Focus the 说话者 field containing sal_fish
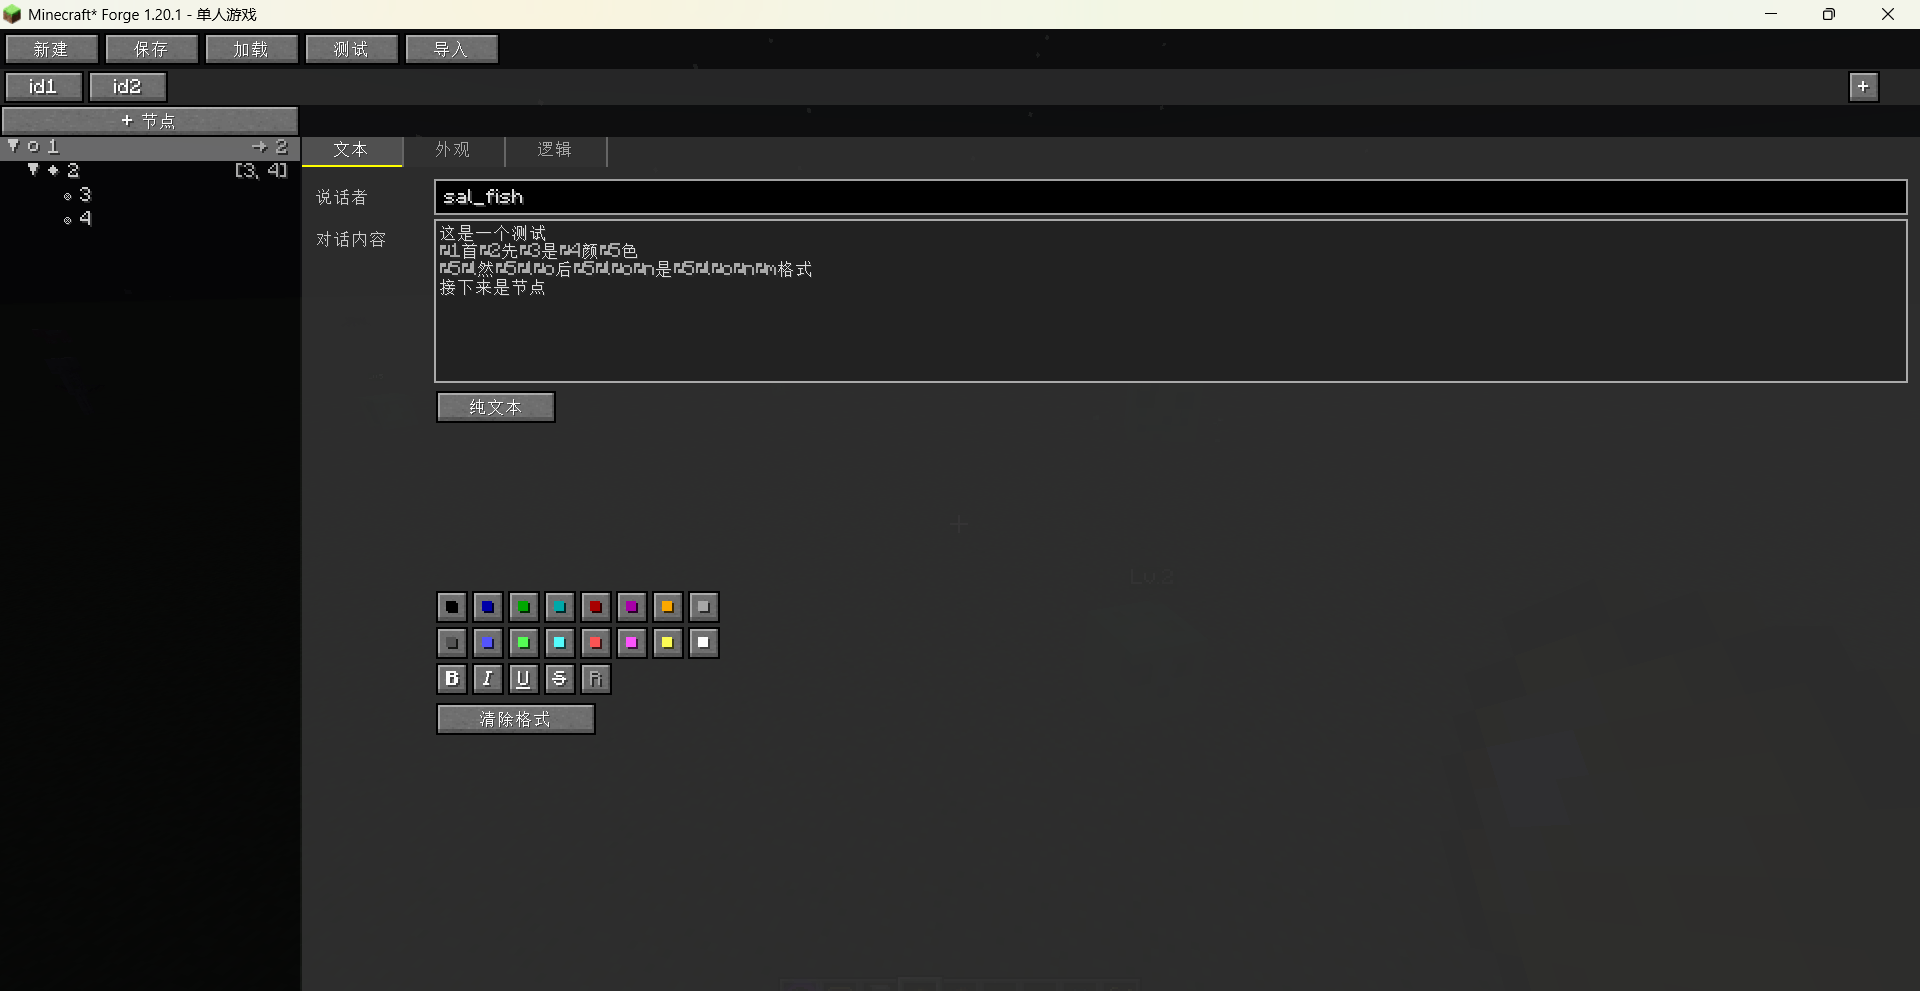 [1171, 197]
